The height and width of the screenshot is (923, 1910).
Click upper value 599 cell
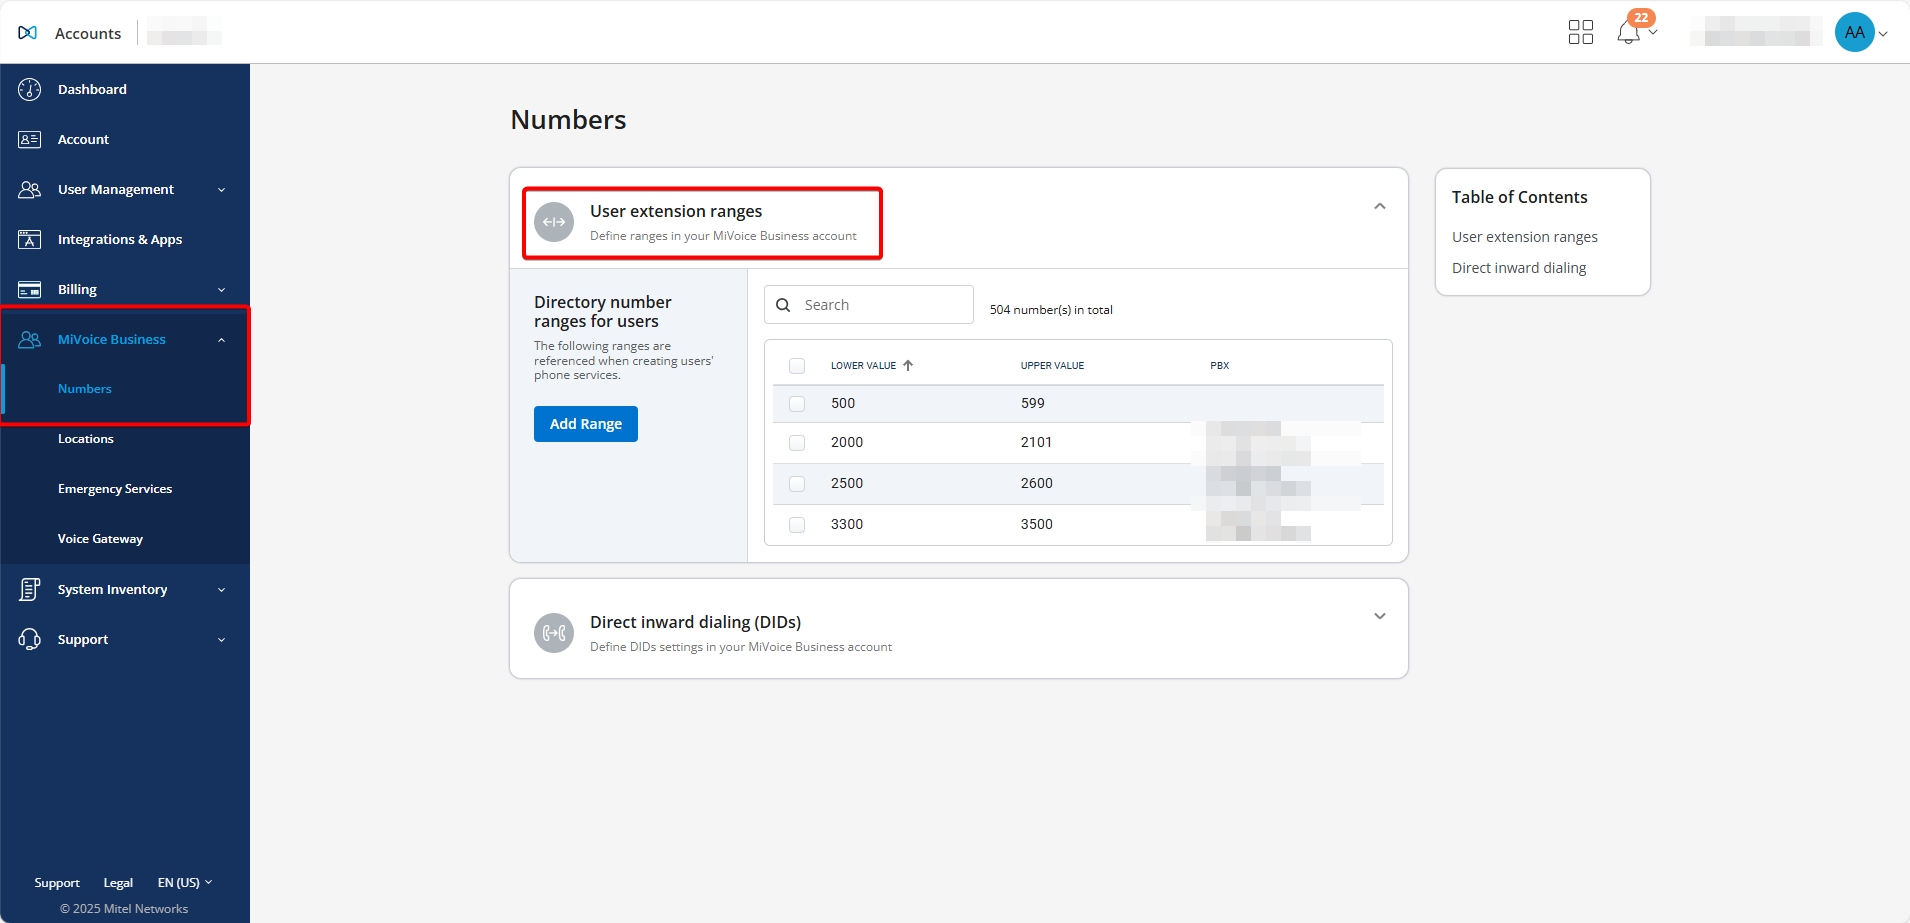(x=1032, y=403)
